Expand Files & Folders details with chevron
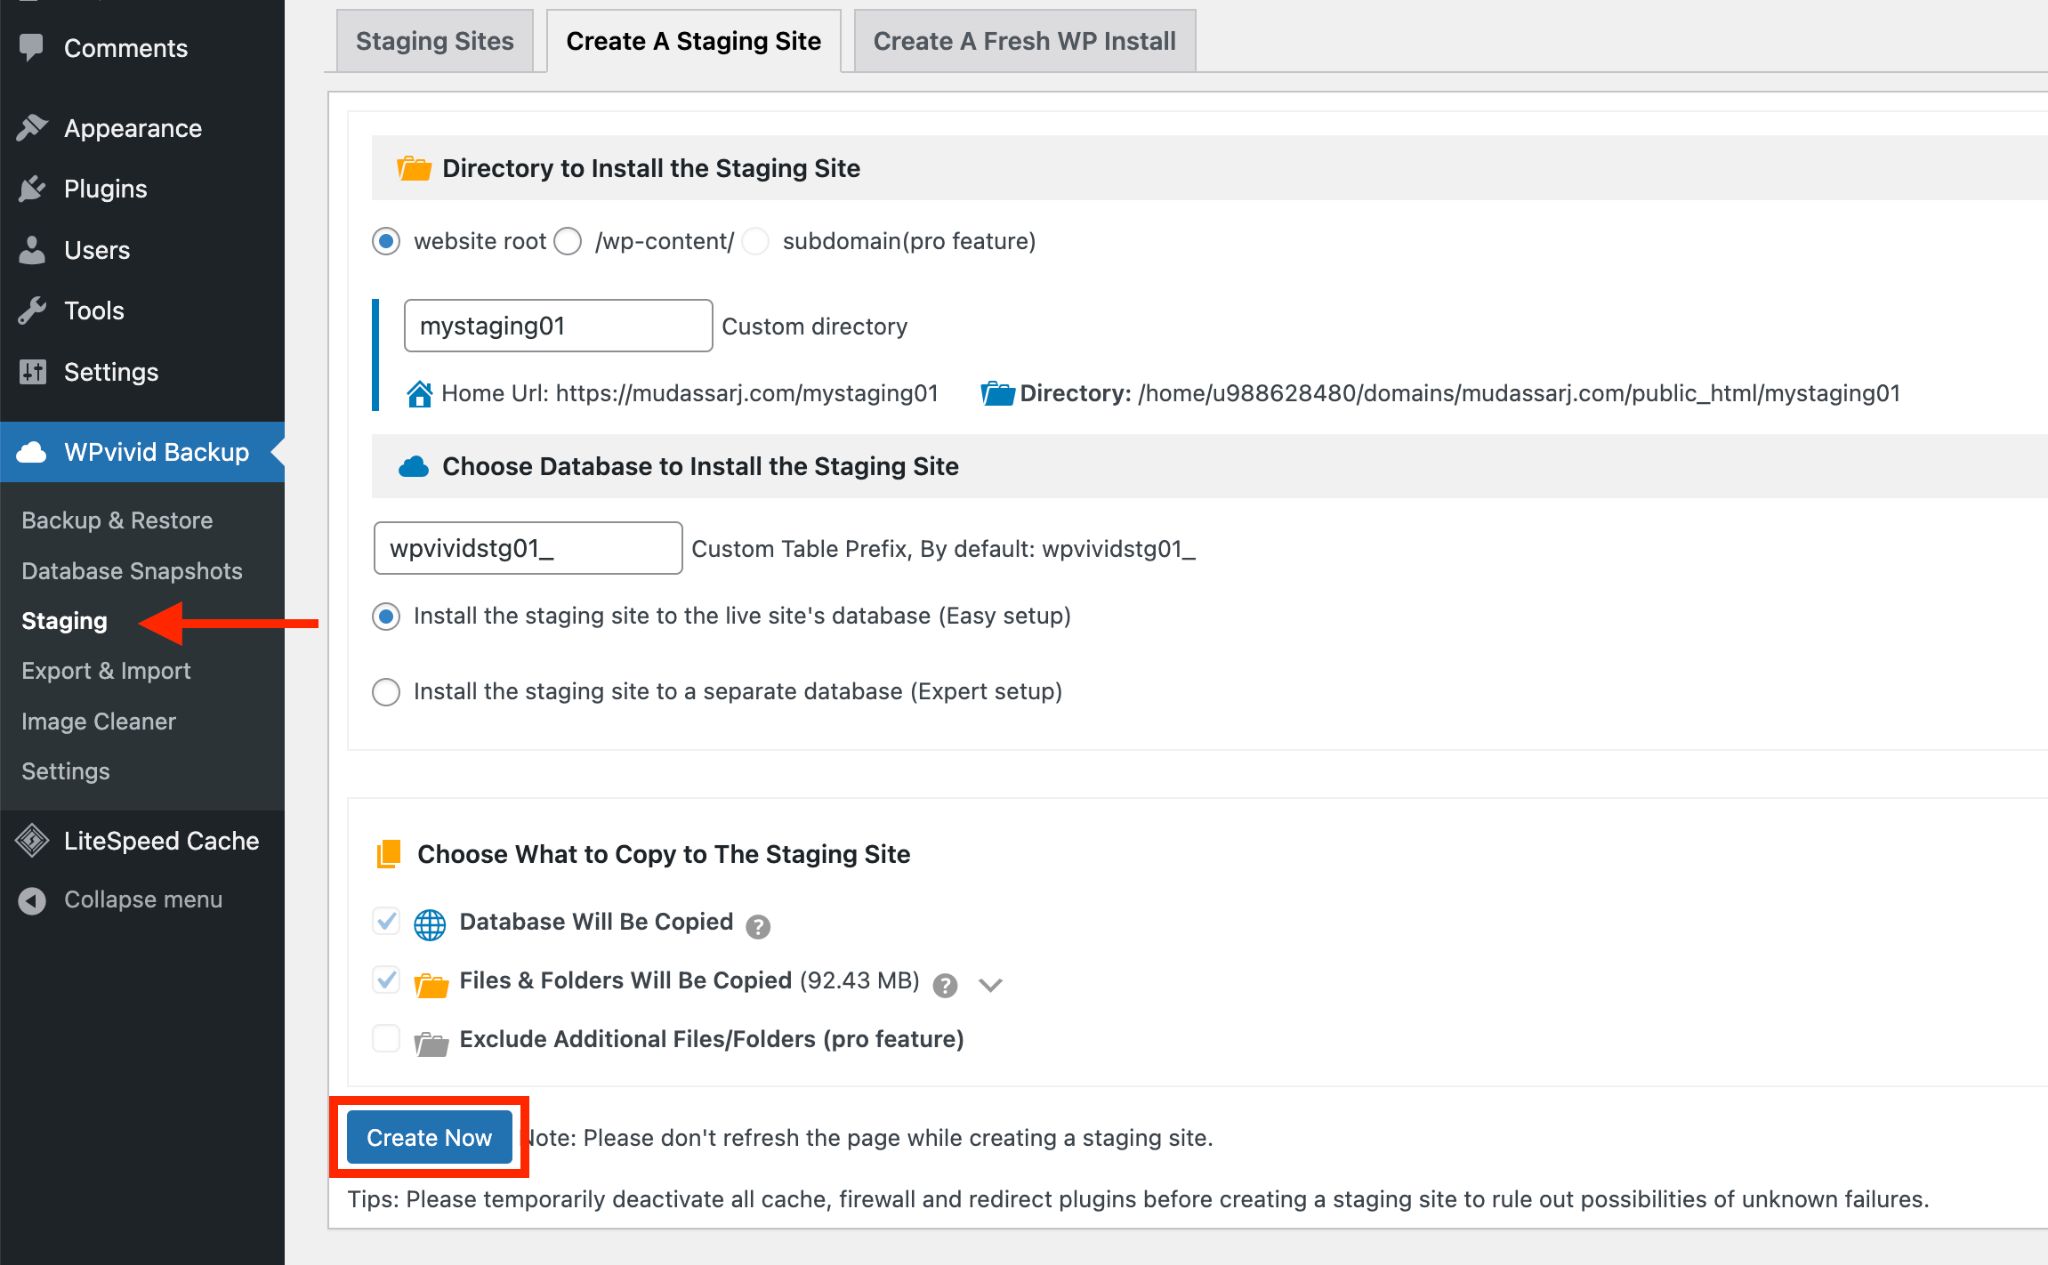Viewport: 2048px width, 1265px height. point(992,983)
